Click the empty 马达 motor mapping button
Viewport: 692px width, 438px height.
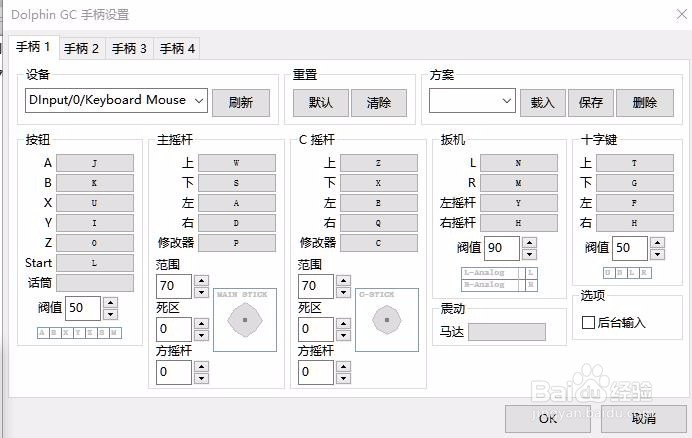pyautogui.click(x=507, y=332)
